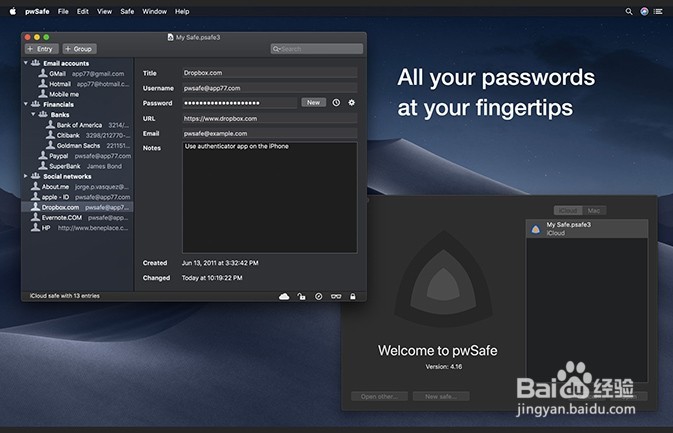Viewport: 673px width, 433px height.
Task: Click the compass icon in status bar
Action: coord(318,297)
